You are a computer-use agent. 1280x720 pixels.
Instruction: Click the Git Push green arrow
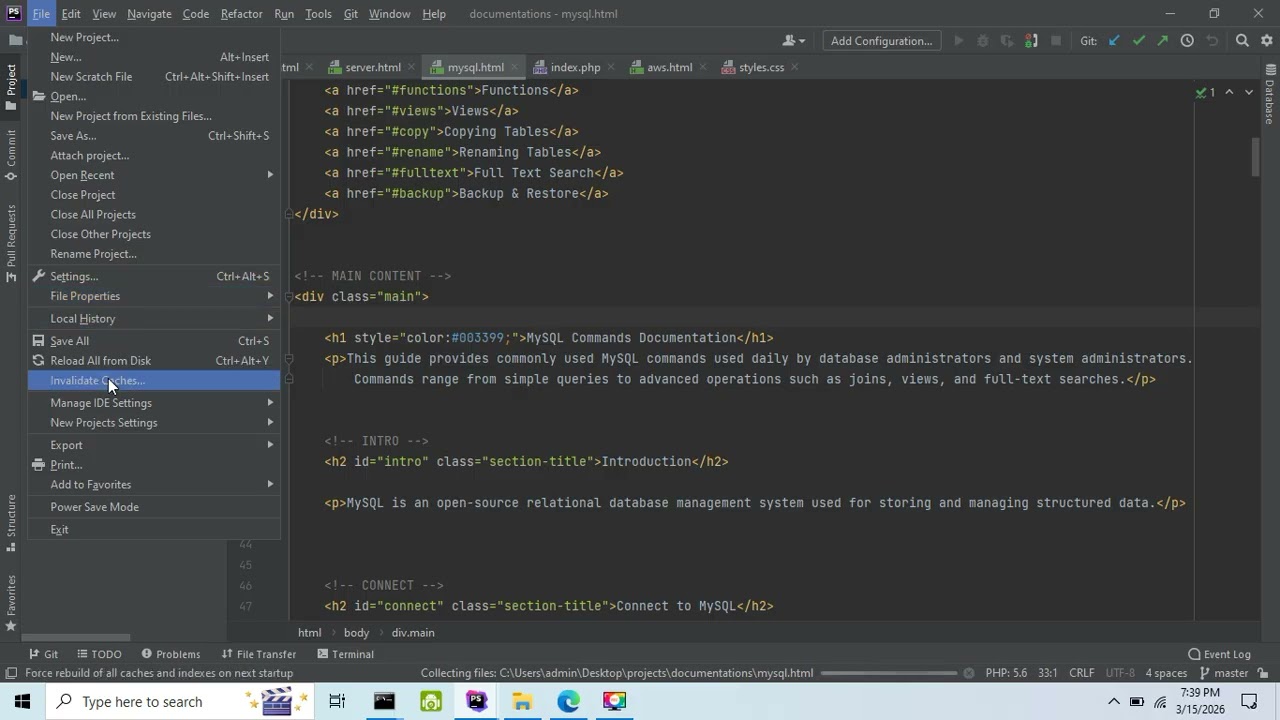point(1162,41)
